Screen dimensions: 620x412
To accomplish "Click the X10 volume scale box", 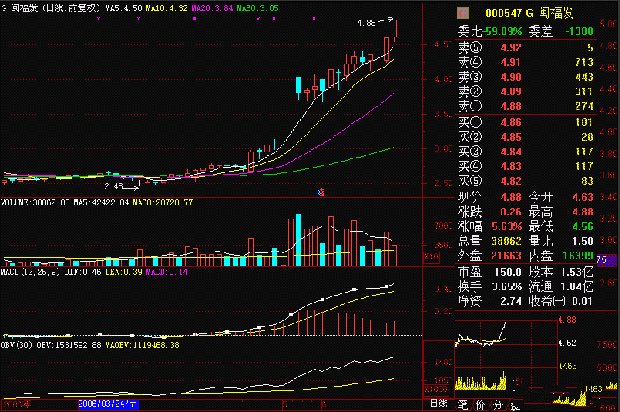I will coord(431,257).
